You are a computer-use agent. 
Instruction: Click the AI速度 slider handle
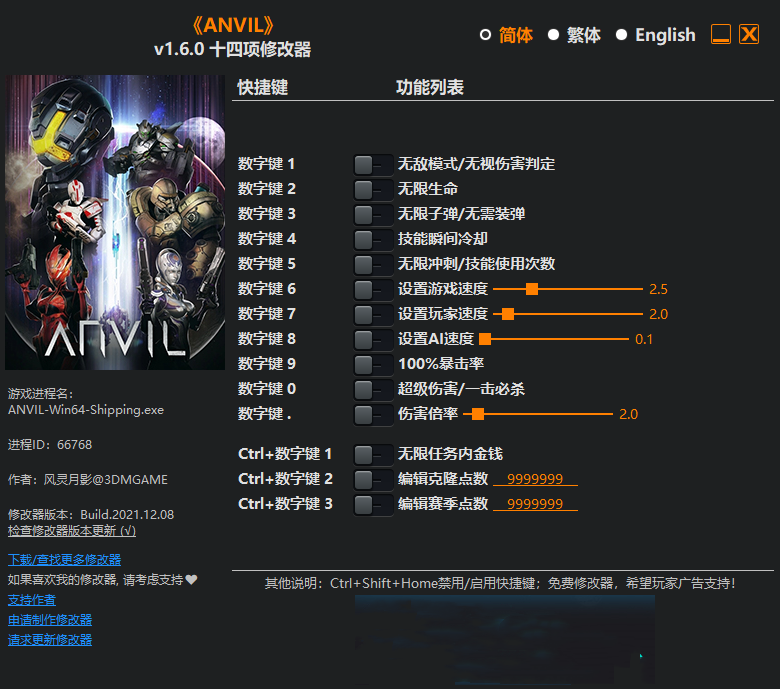(485, 339)
